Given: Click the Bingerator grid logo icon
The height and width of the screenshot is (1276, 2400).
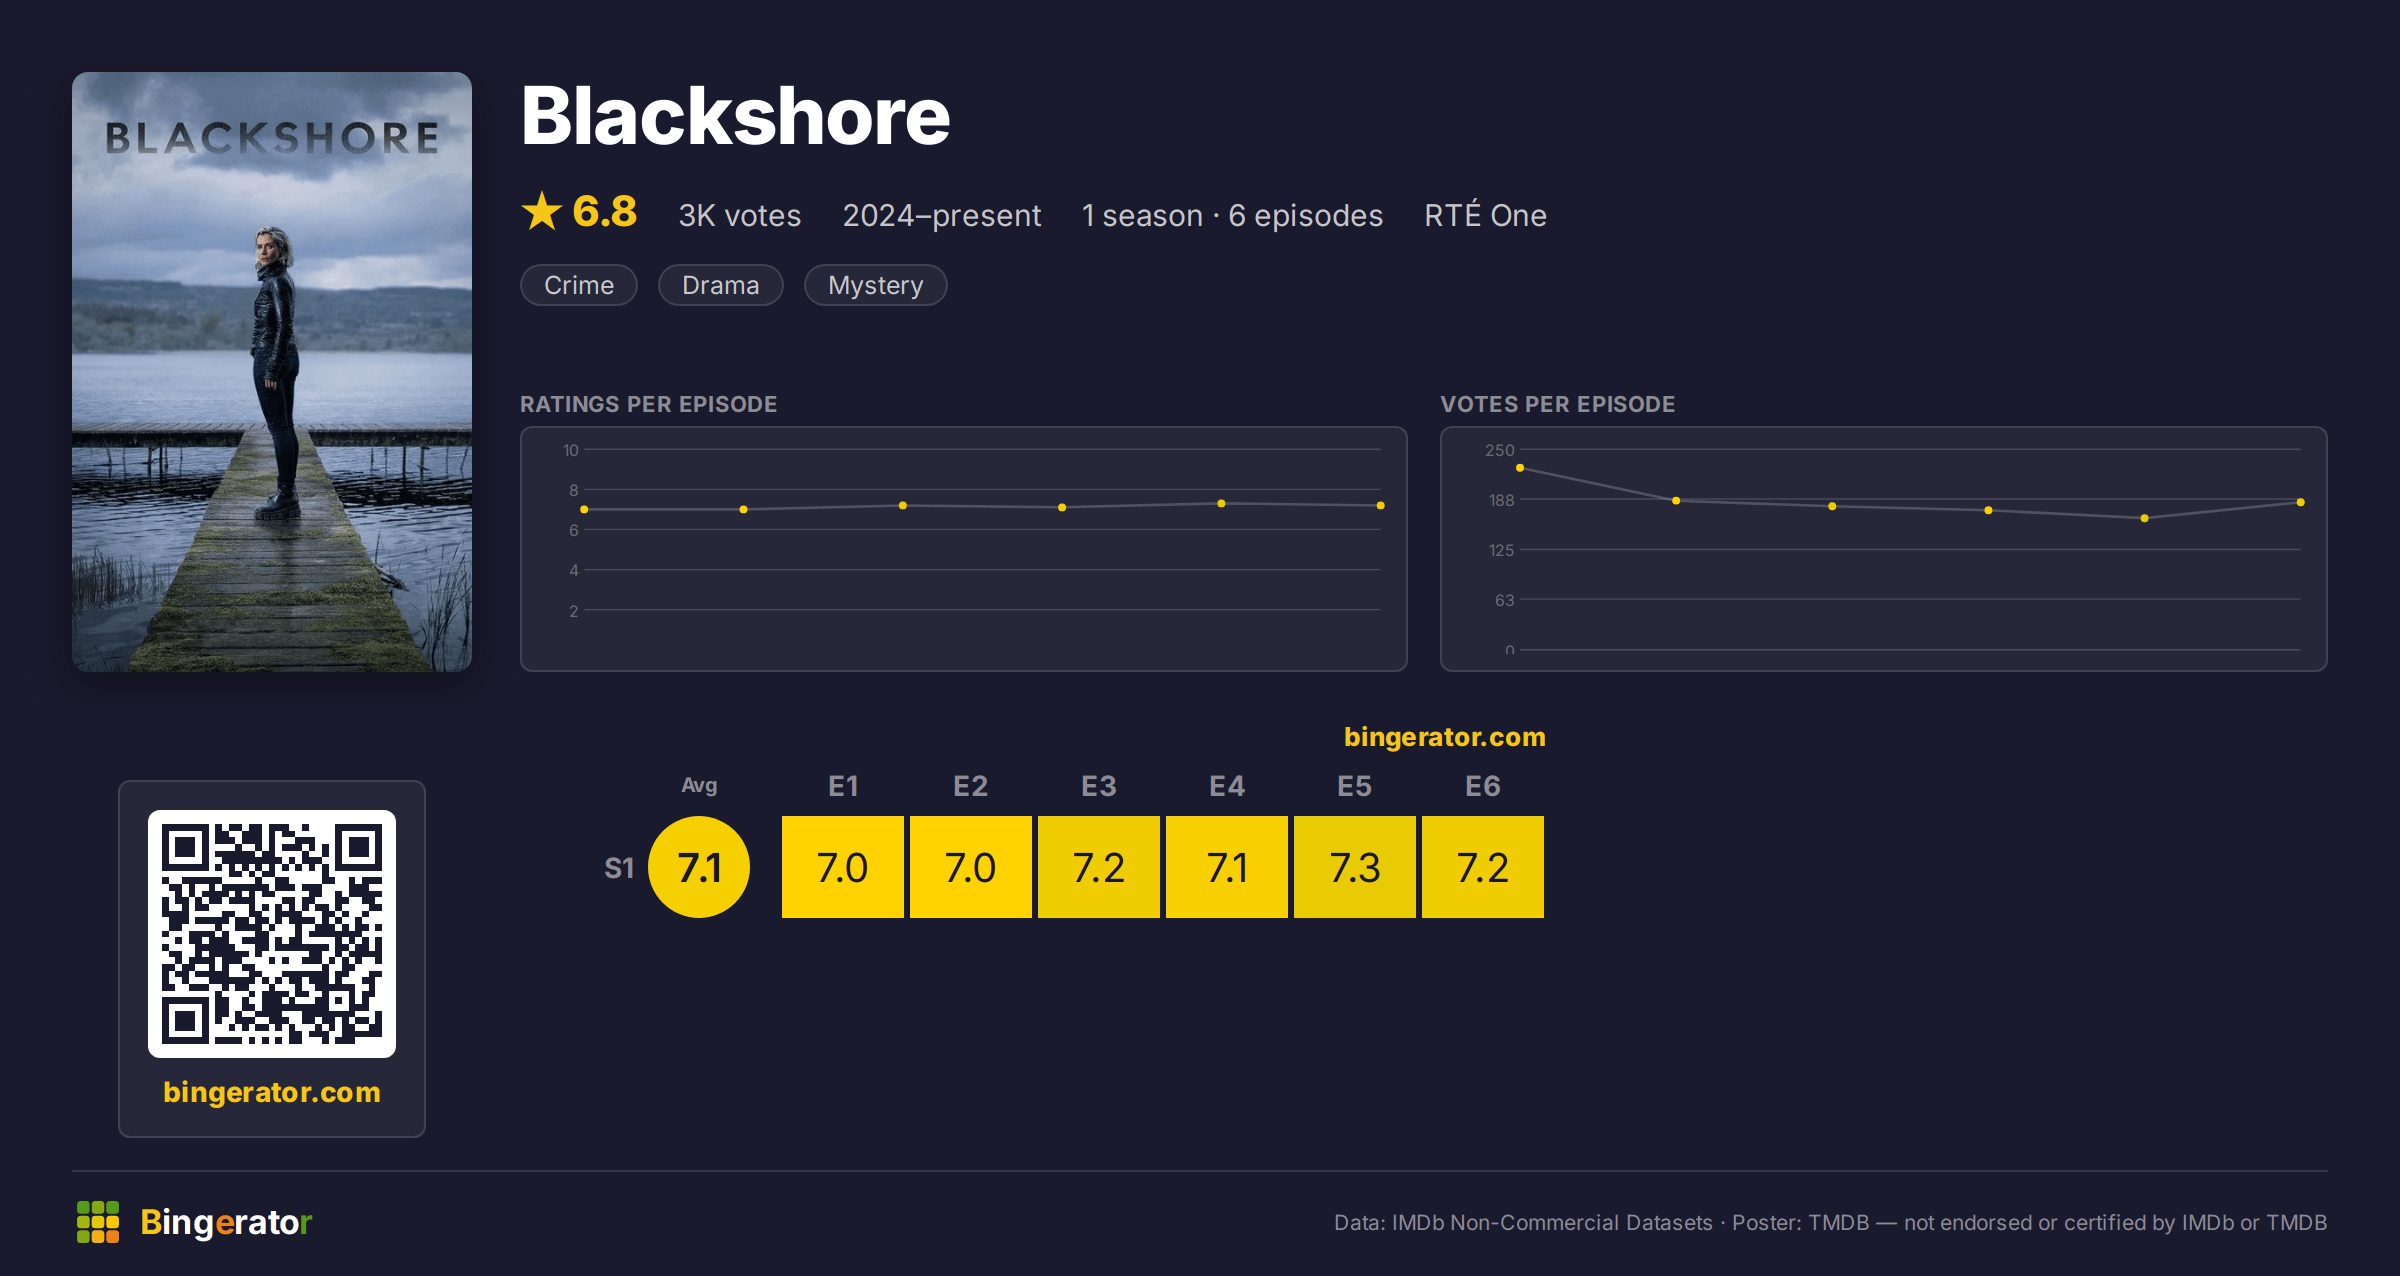Looking at the screenshot, I should point(98,1222).
